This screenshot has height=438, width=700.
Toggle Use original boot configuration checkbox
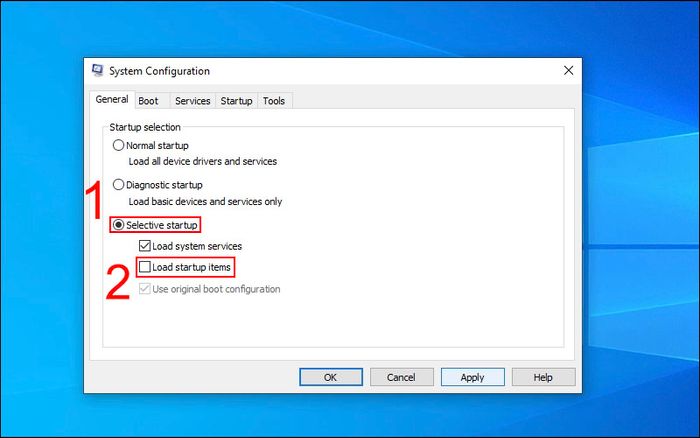145,288
